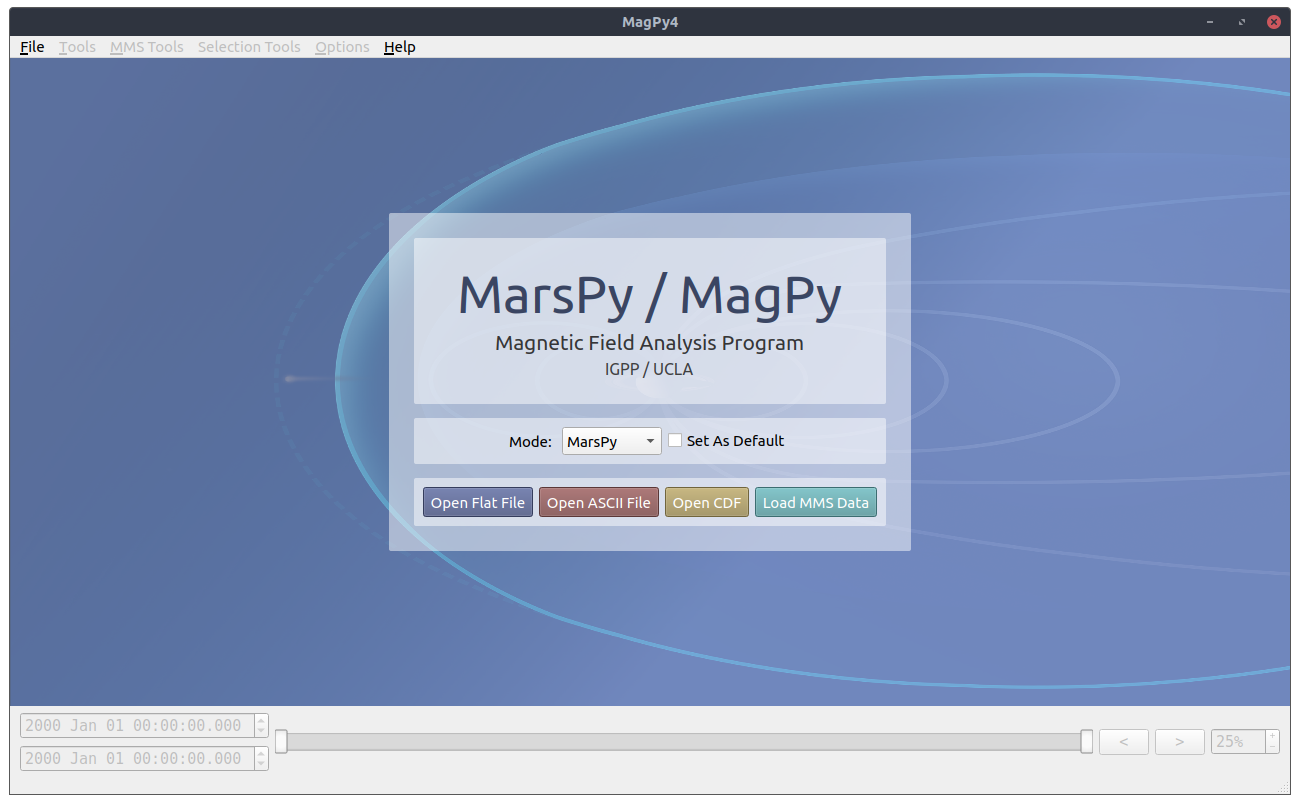This screenshot has width=1300, height=804.
Task: Click the Open Flat File button
Action: [478, 502]
